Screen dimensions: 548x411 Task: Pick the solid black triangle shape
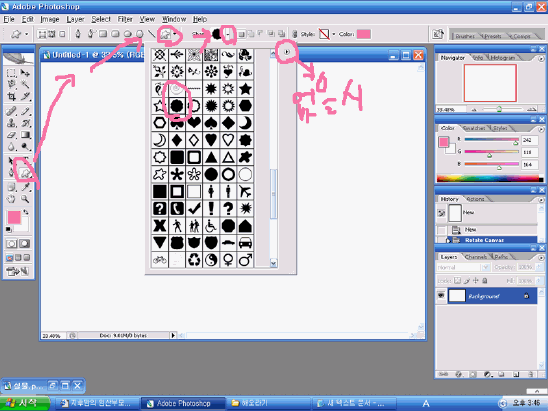(x=211, y=157)
